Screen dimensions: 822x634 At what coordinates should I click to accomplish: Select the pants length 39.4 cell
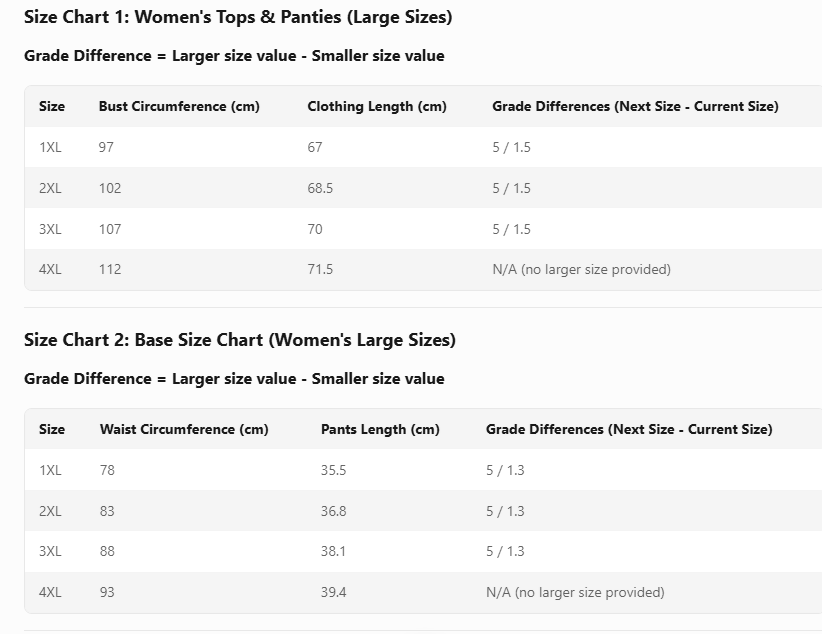[334, 593]
